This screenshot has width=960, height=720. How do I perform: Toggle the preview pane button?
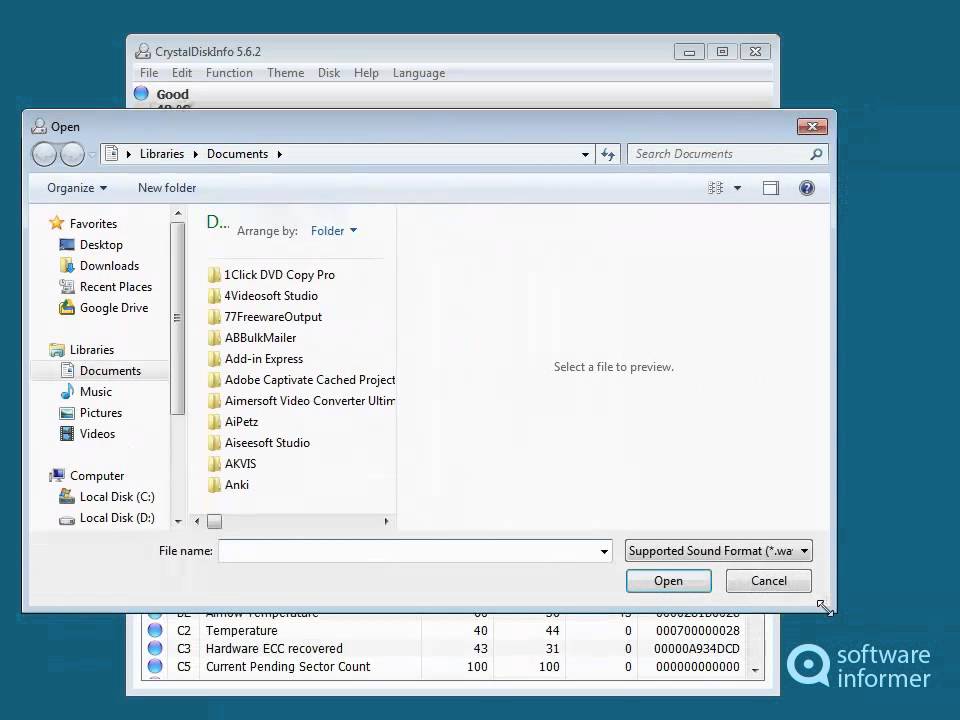tap(771, 188)
